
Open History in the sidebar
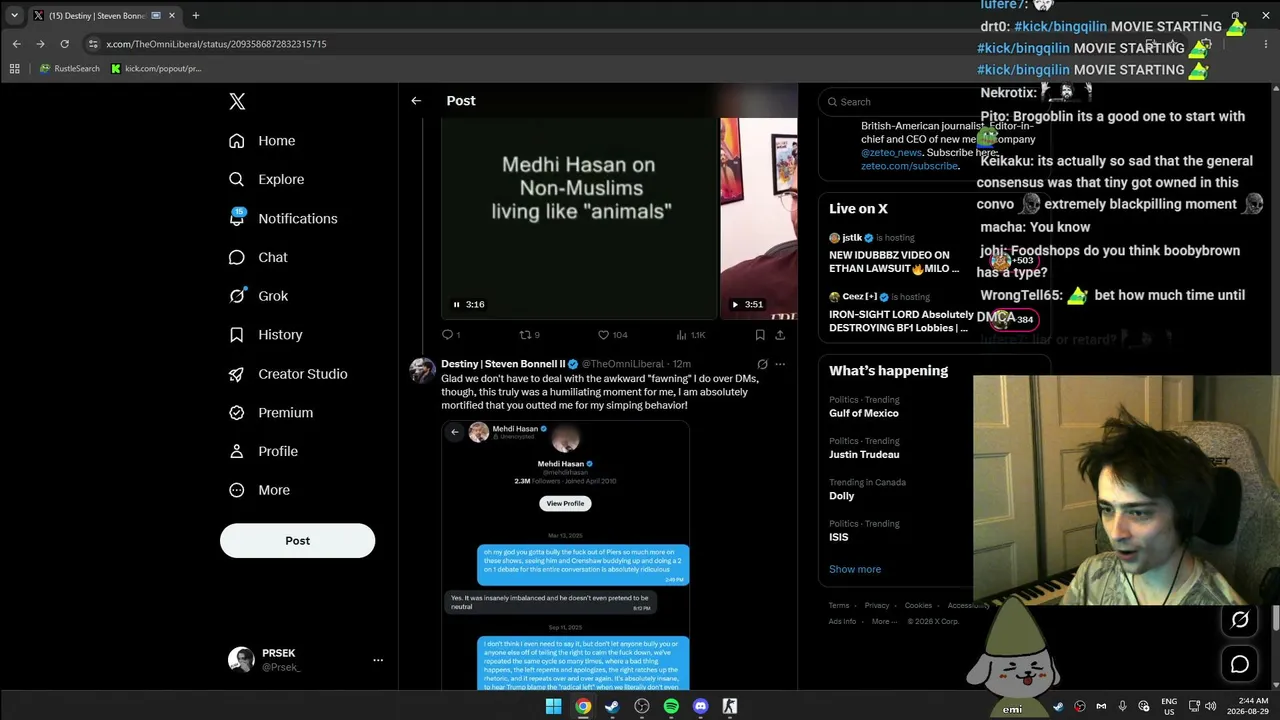[265, 335]
